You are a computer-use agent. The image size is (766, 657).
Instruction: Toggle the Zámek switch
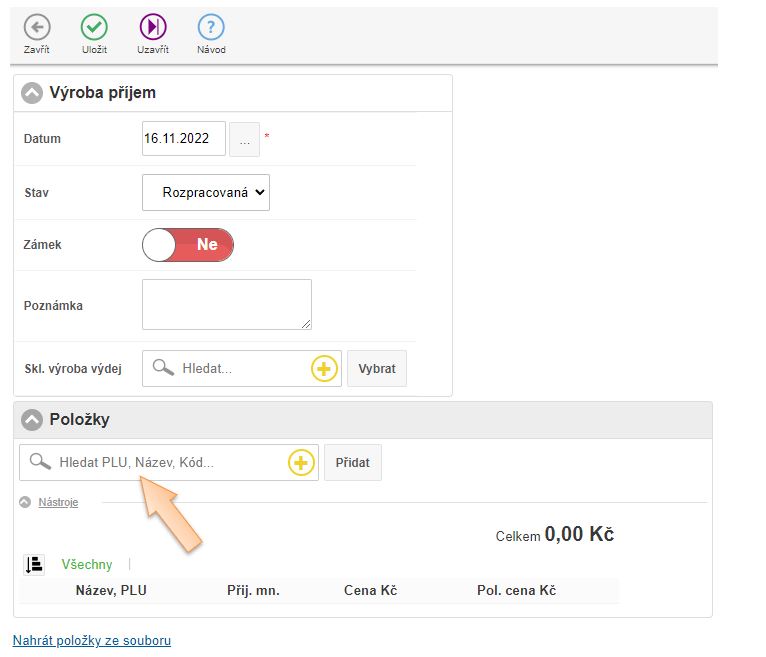188,245
